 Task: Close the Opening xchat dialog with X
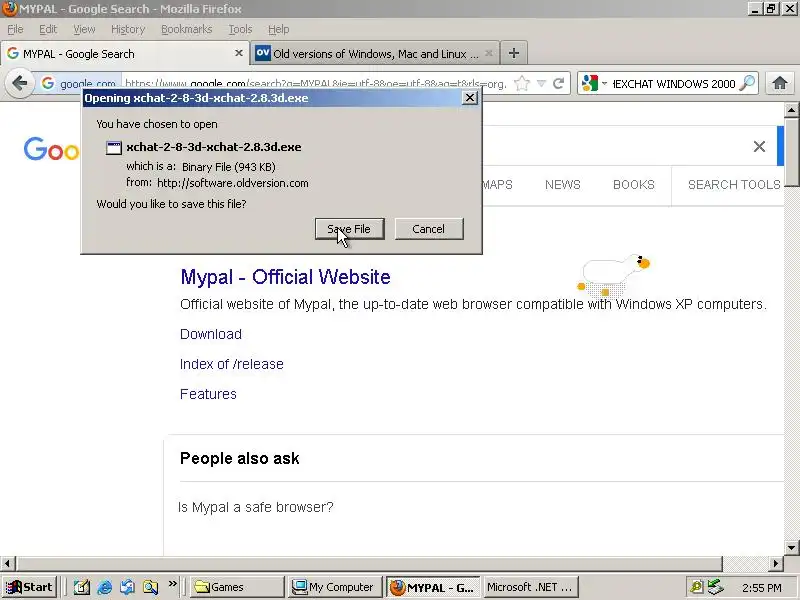pos(469,98)
